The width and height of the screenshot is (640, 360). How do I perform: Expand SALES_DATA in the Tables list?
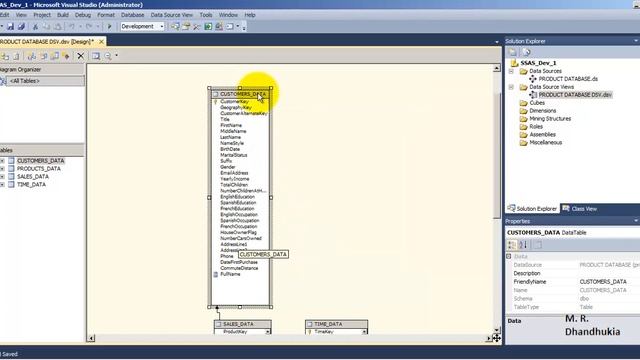tap(2, 177)
